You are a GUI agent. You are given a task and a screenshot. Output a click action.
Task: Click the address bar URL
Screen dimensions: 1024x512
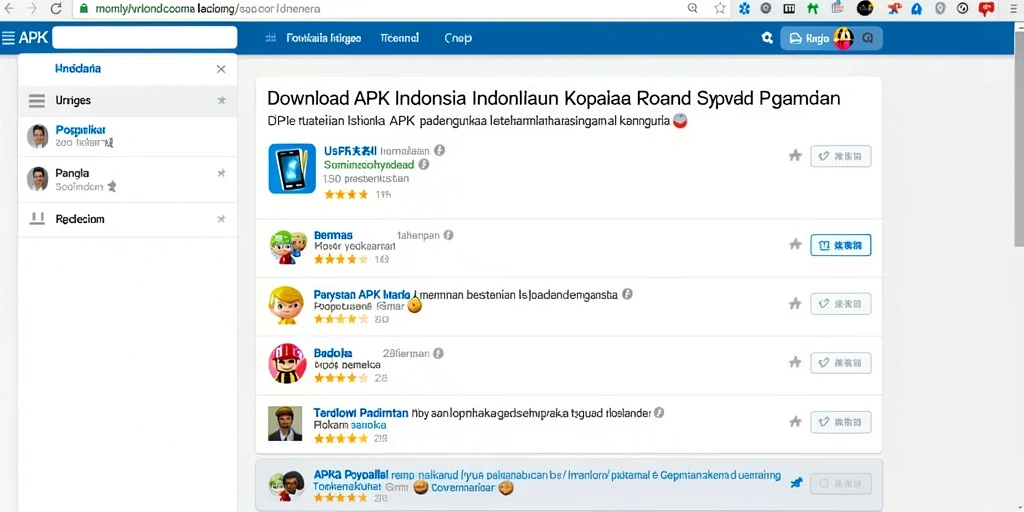[208, 9]
